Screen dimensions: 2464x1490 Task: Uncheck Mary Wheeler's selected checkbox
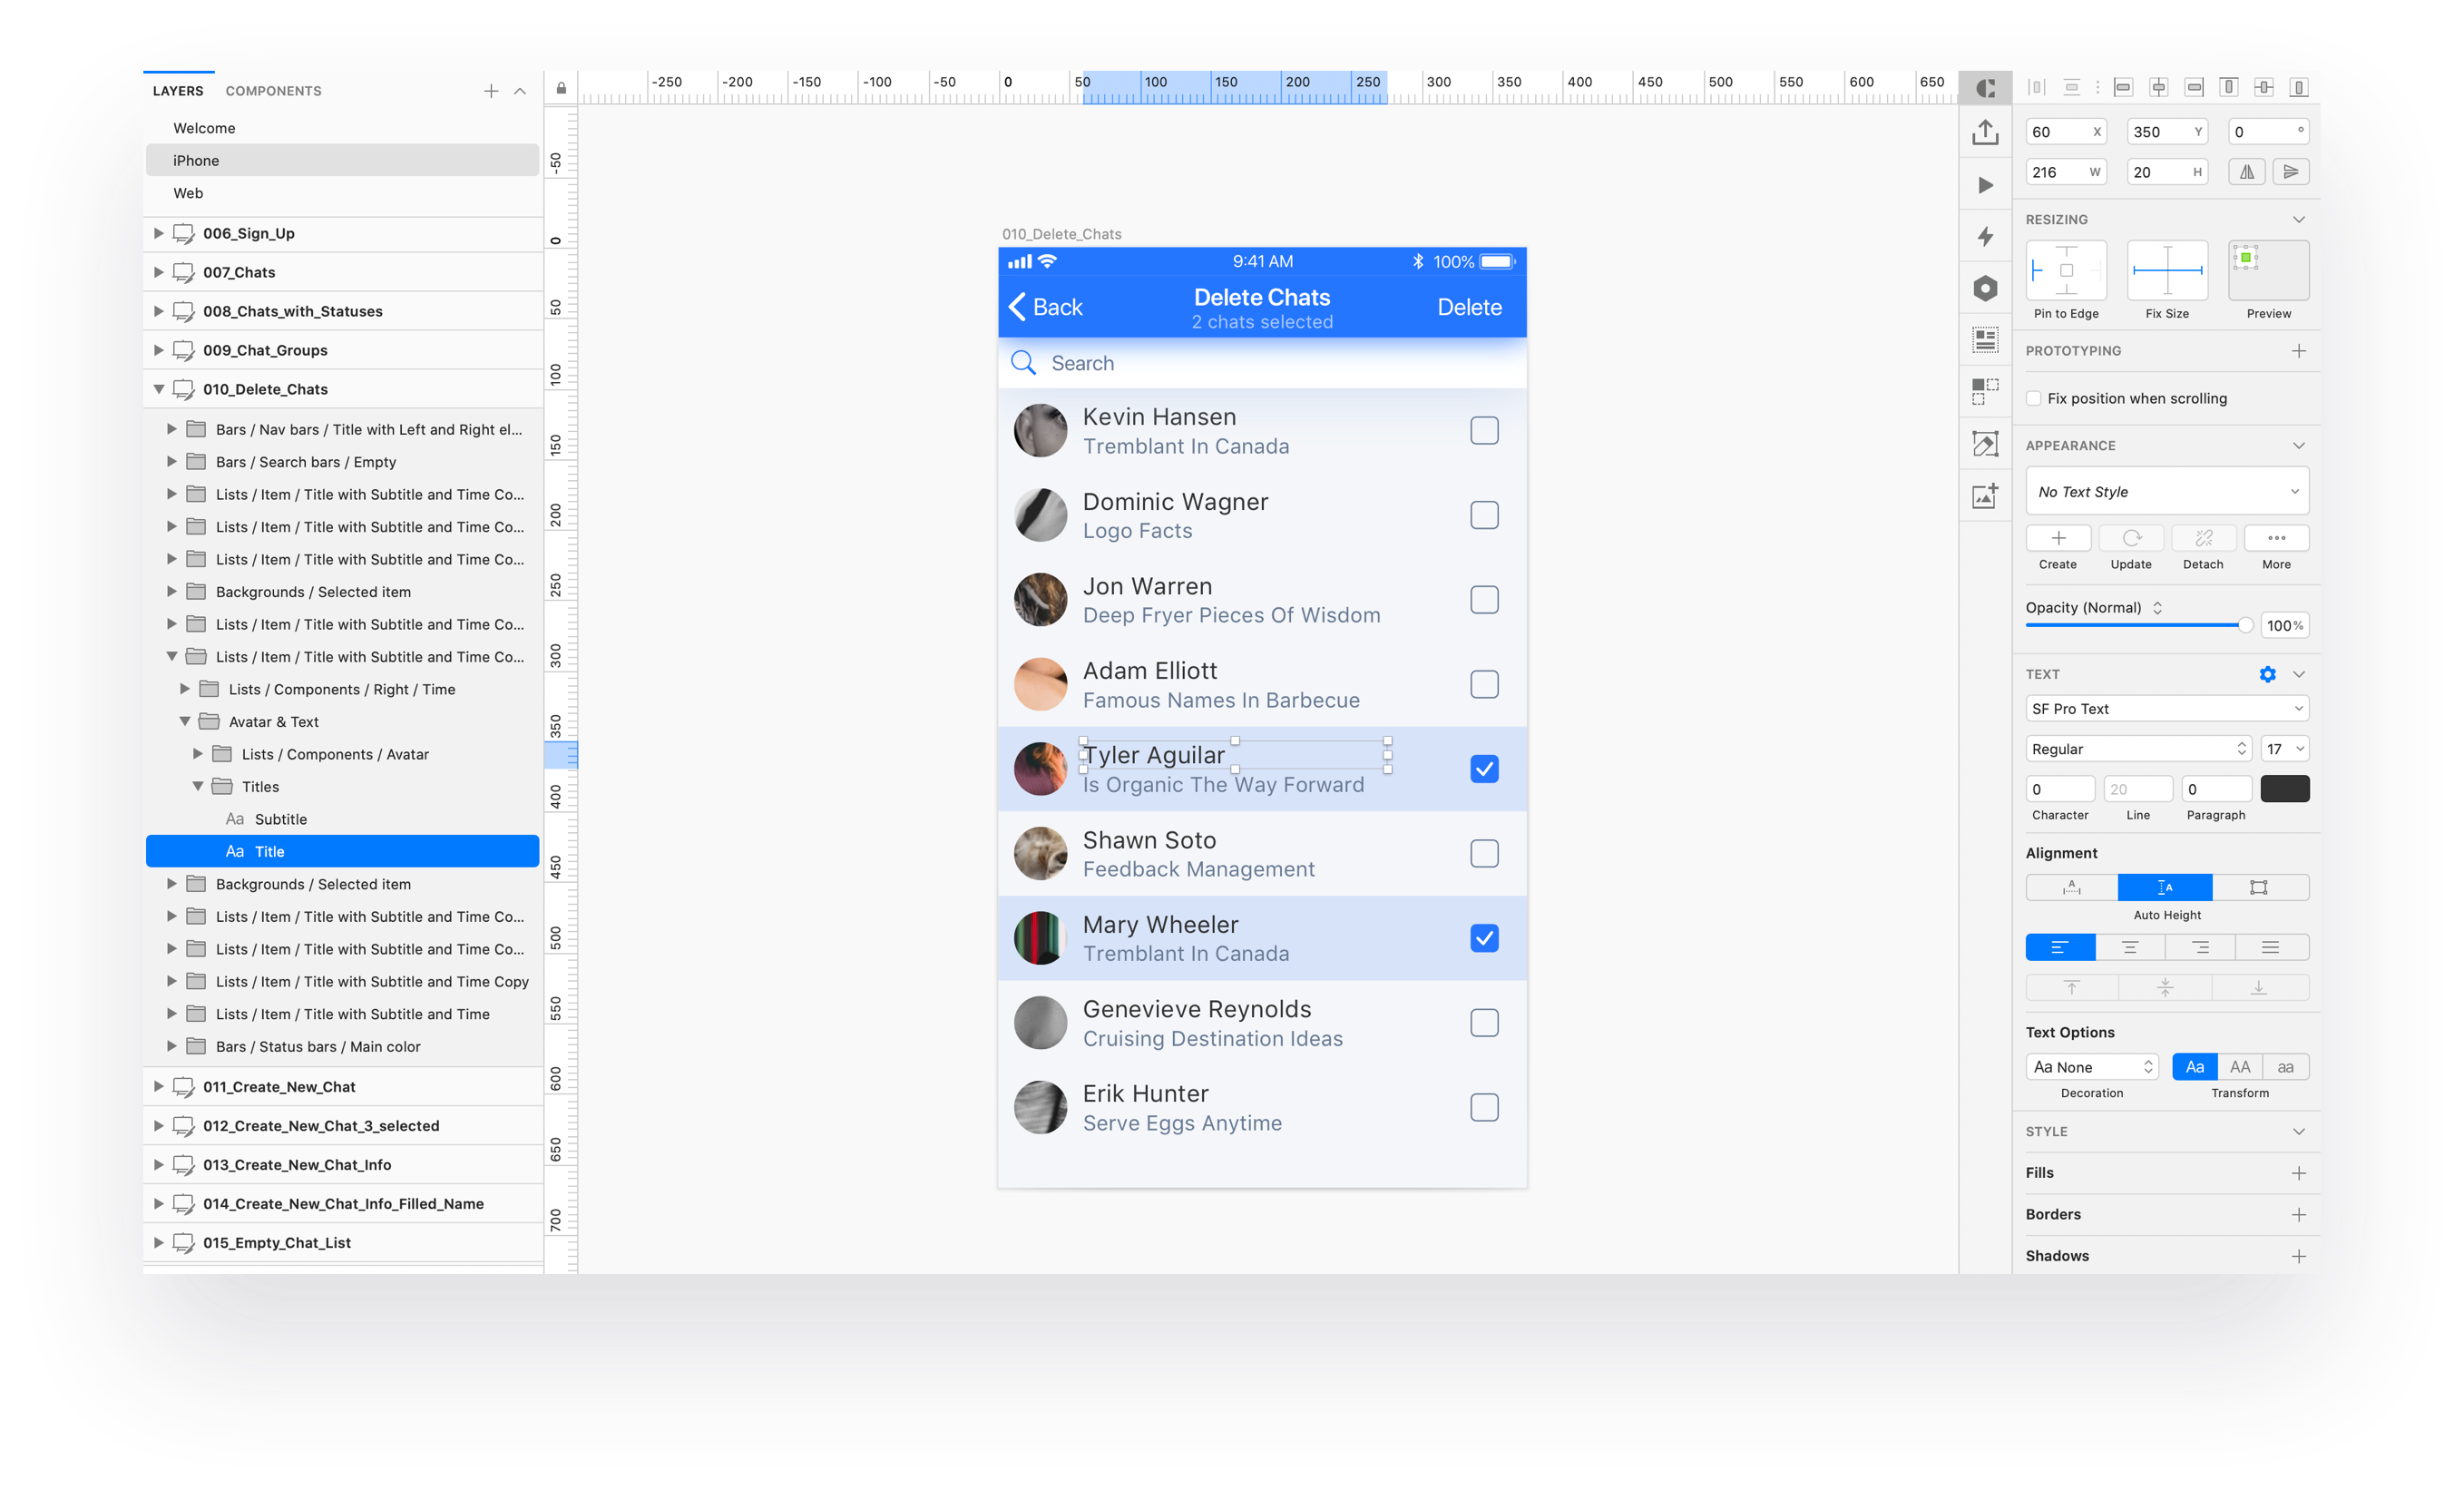tap(1485, 938)
